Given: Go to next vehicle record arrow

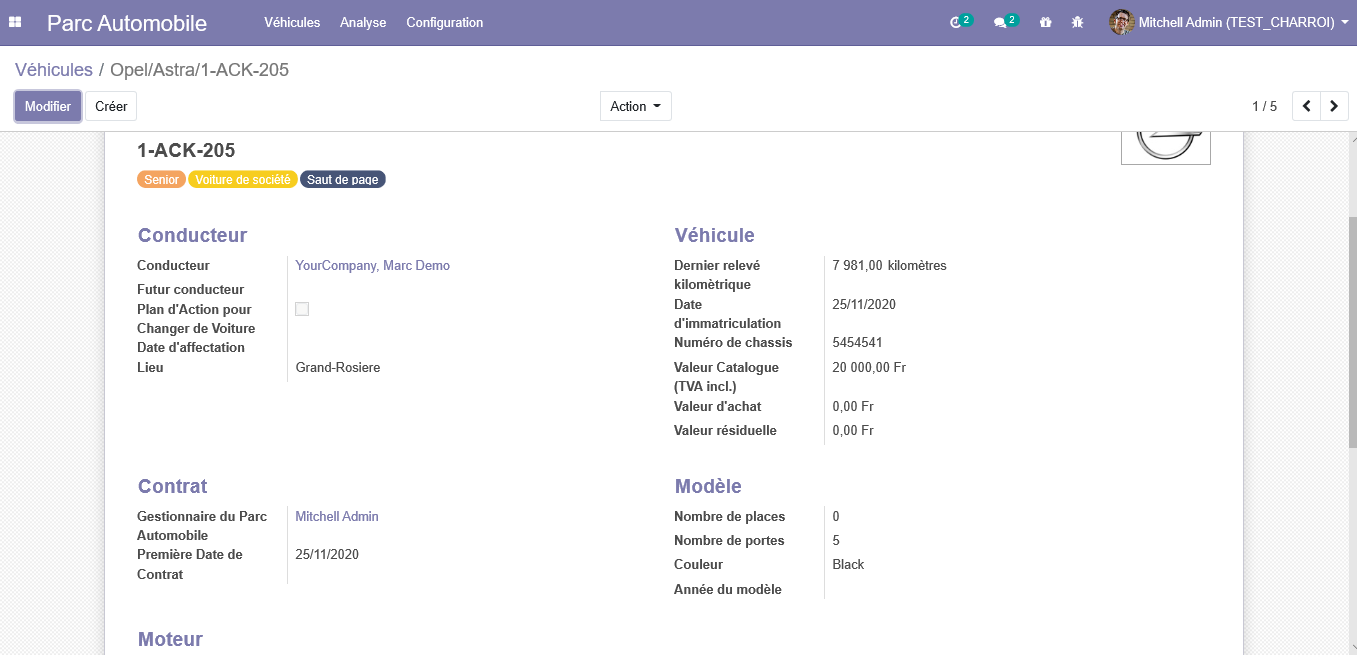Looking at the screenshot, I should point(1334,106).
